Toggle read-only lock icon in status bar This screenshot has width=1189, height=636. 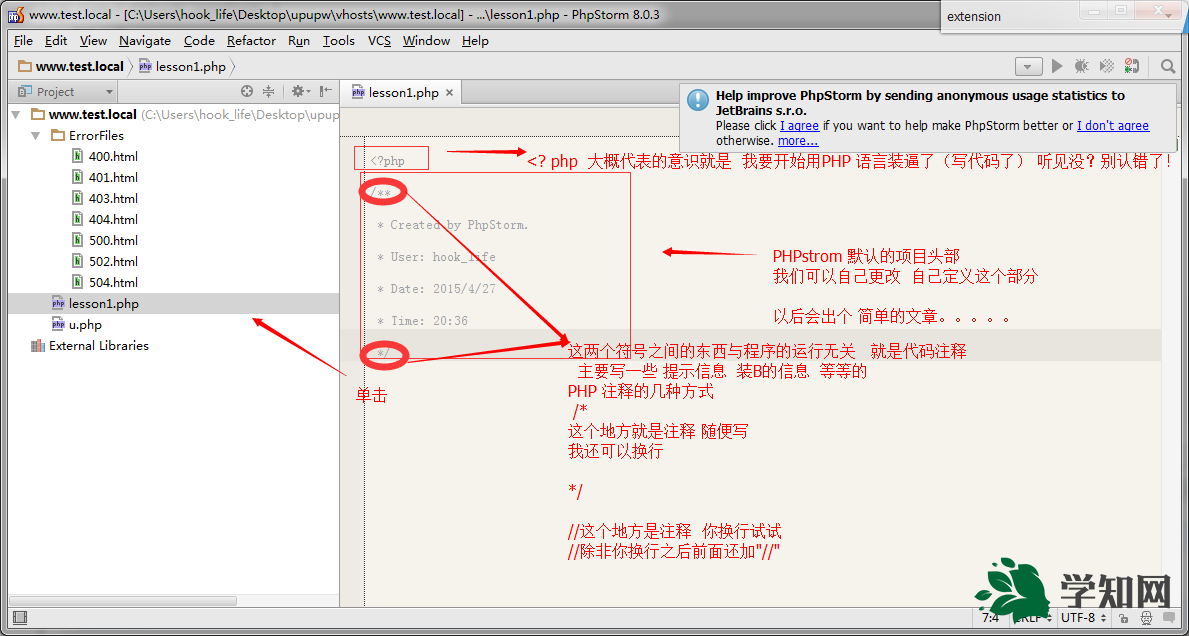tap(1122, 619)
